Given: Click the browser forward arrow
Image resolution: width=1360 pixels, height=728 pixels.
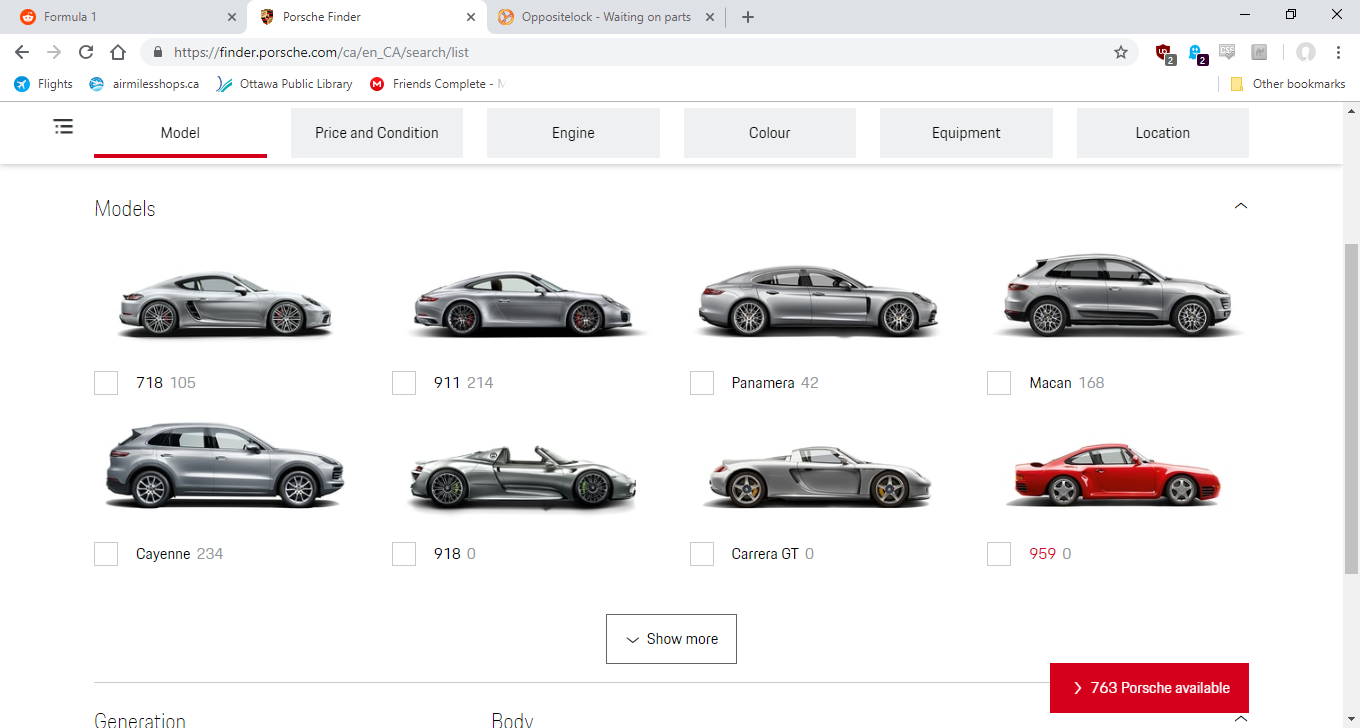Looking at the screenshot, I should 54,52.
